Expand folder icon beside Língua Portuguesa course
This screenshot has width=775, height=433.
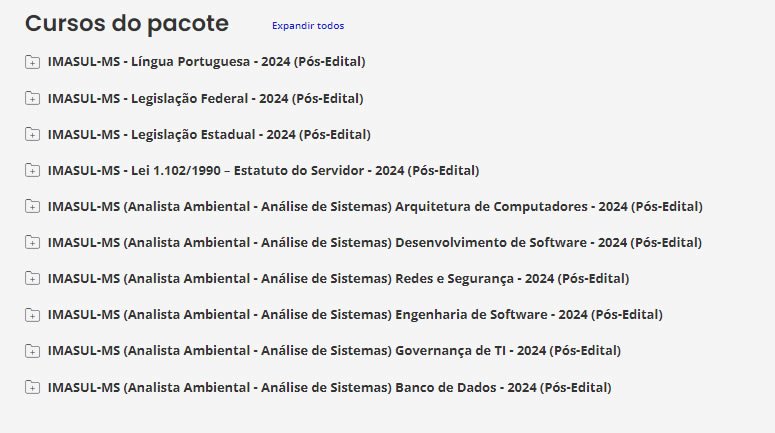point(33,62)
